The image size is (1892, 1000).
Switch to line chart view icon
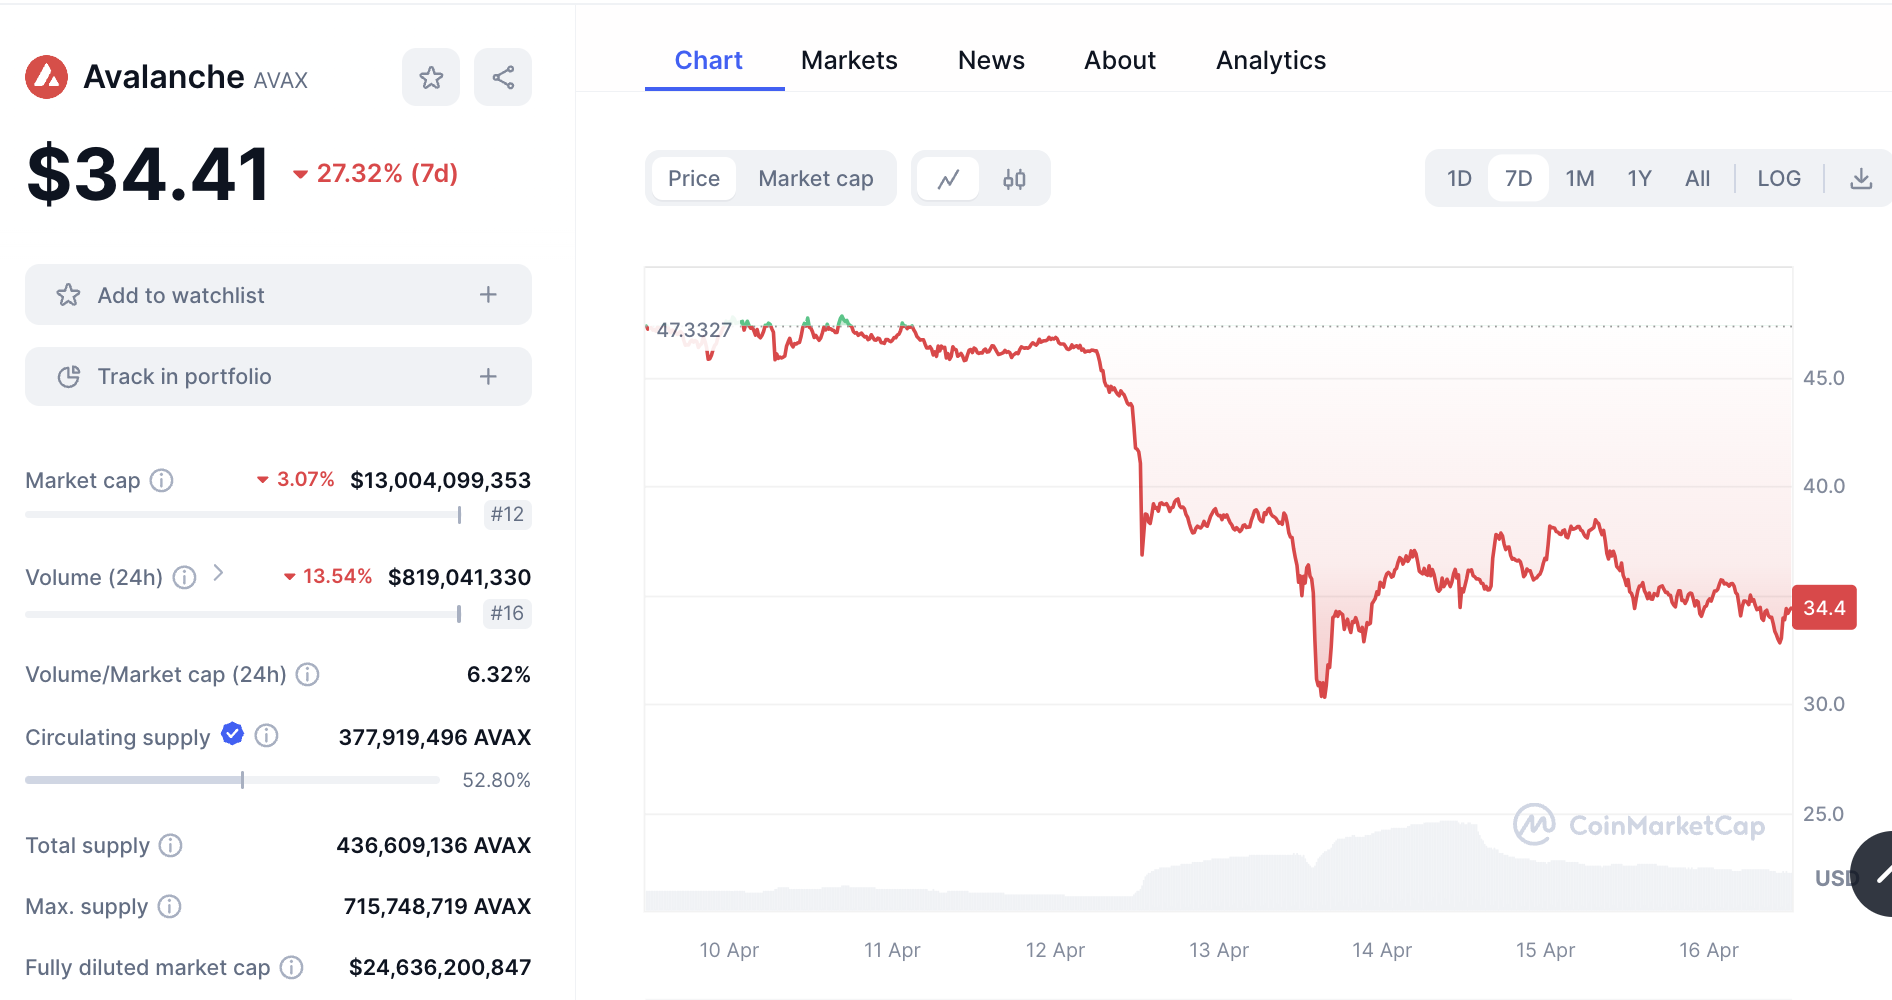click(x=948, y=179)
